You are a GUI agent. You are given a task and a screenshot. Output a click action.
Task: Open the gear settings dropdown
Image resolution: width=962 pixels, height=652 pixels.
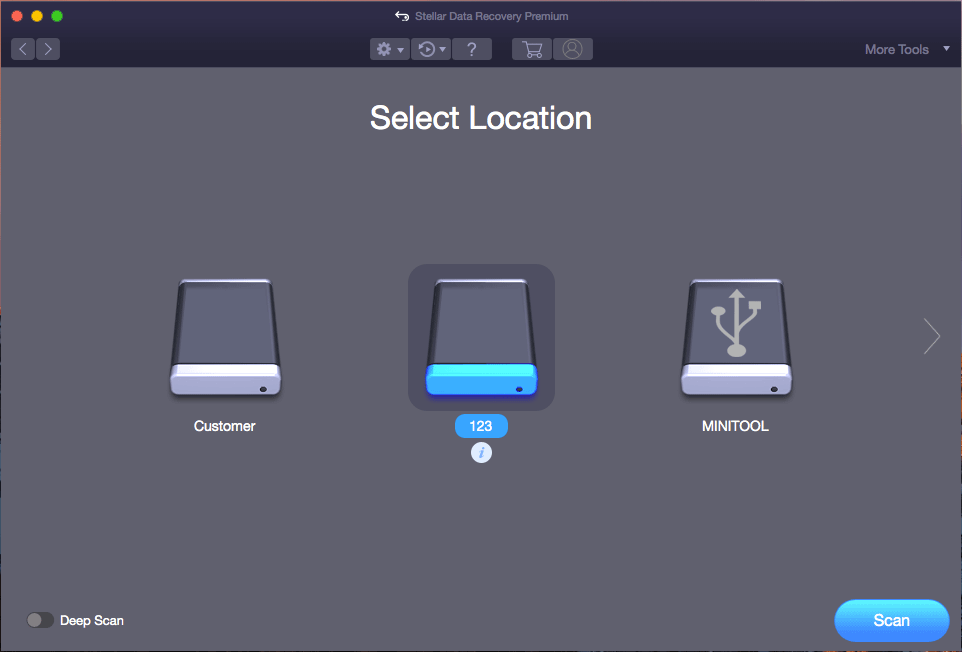coord(389,49)
